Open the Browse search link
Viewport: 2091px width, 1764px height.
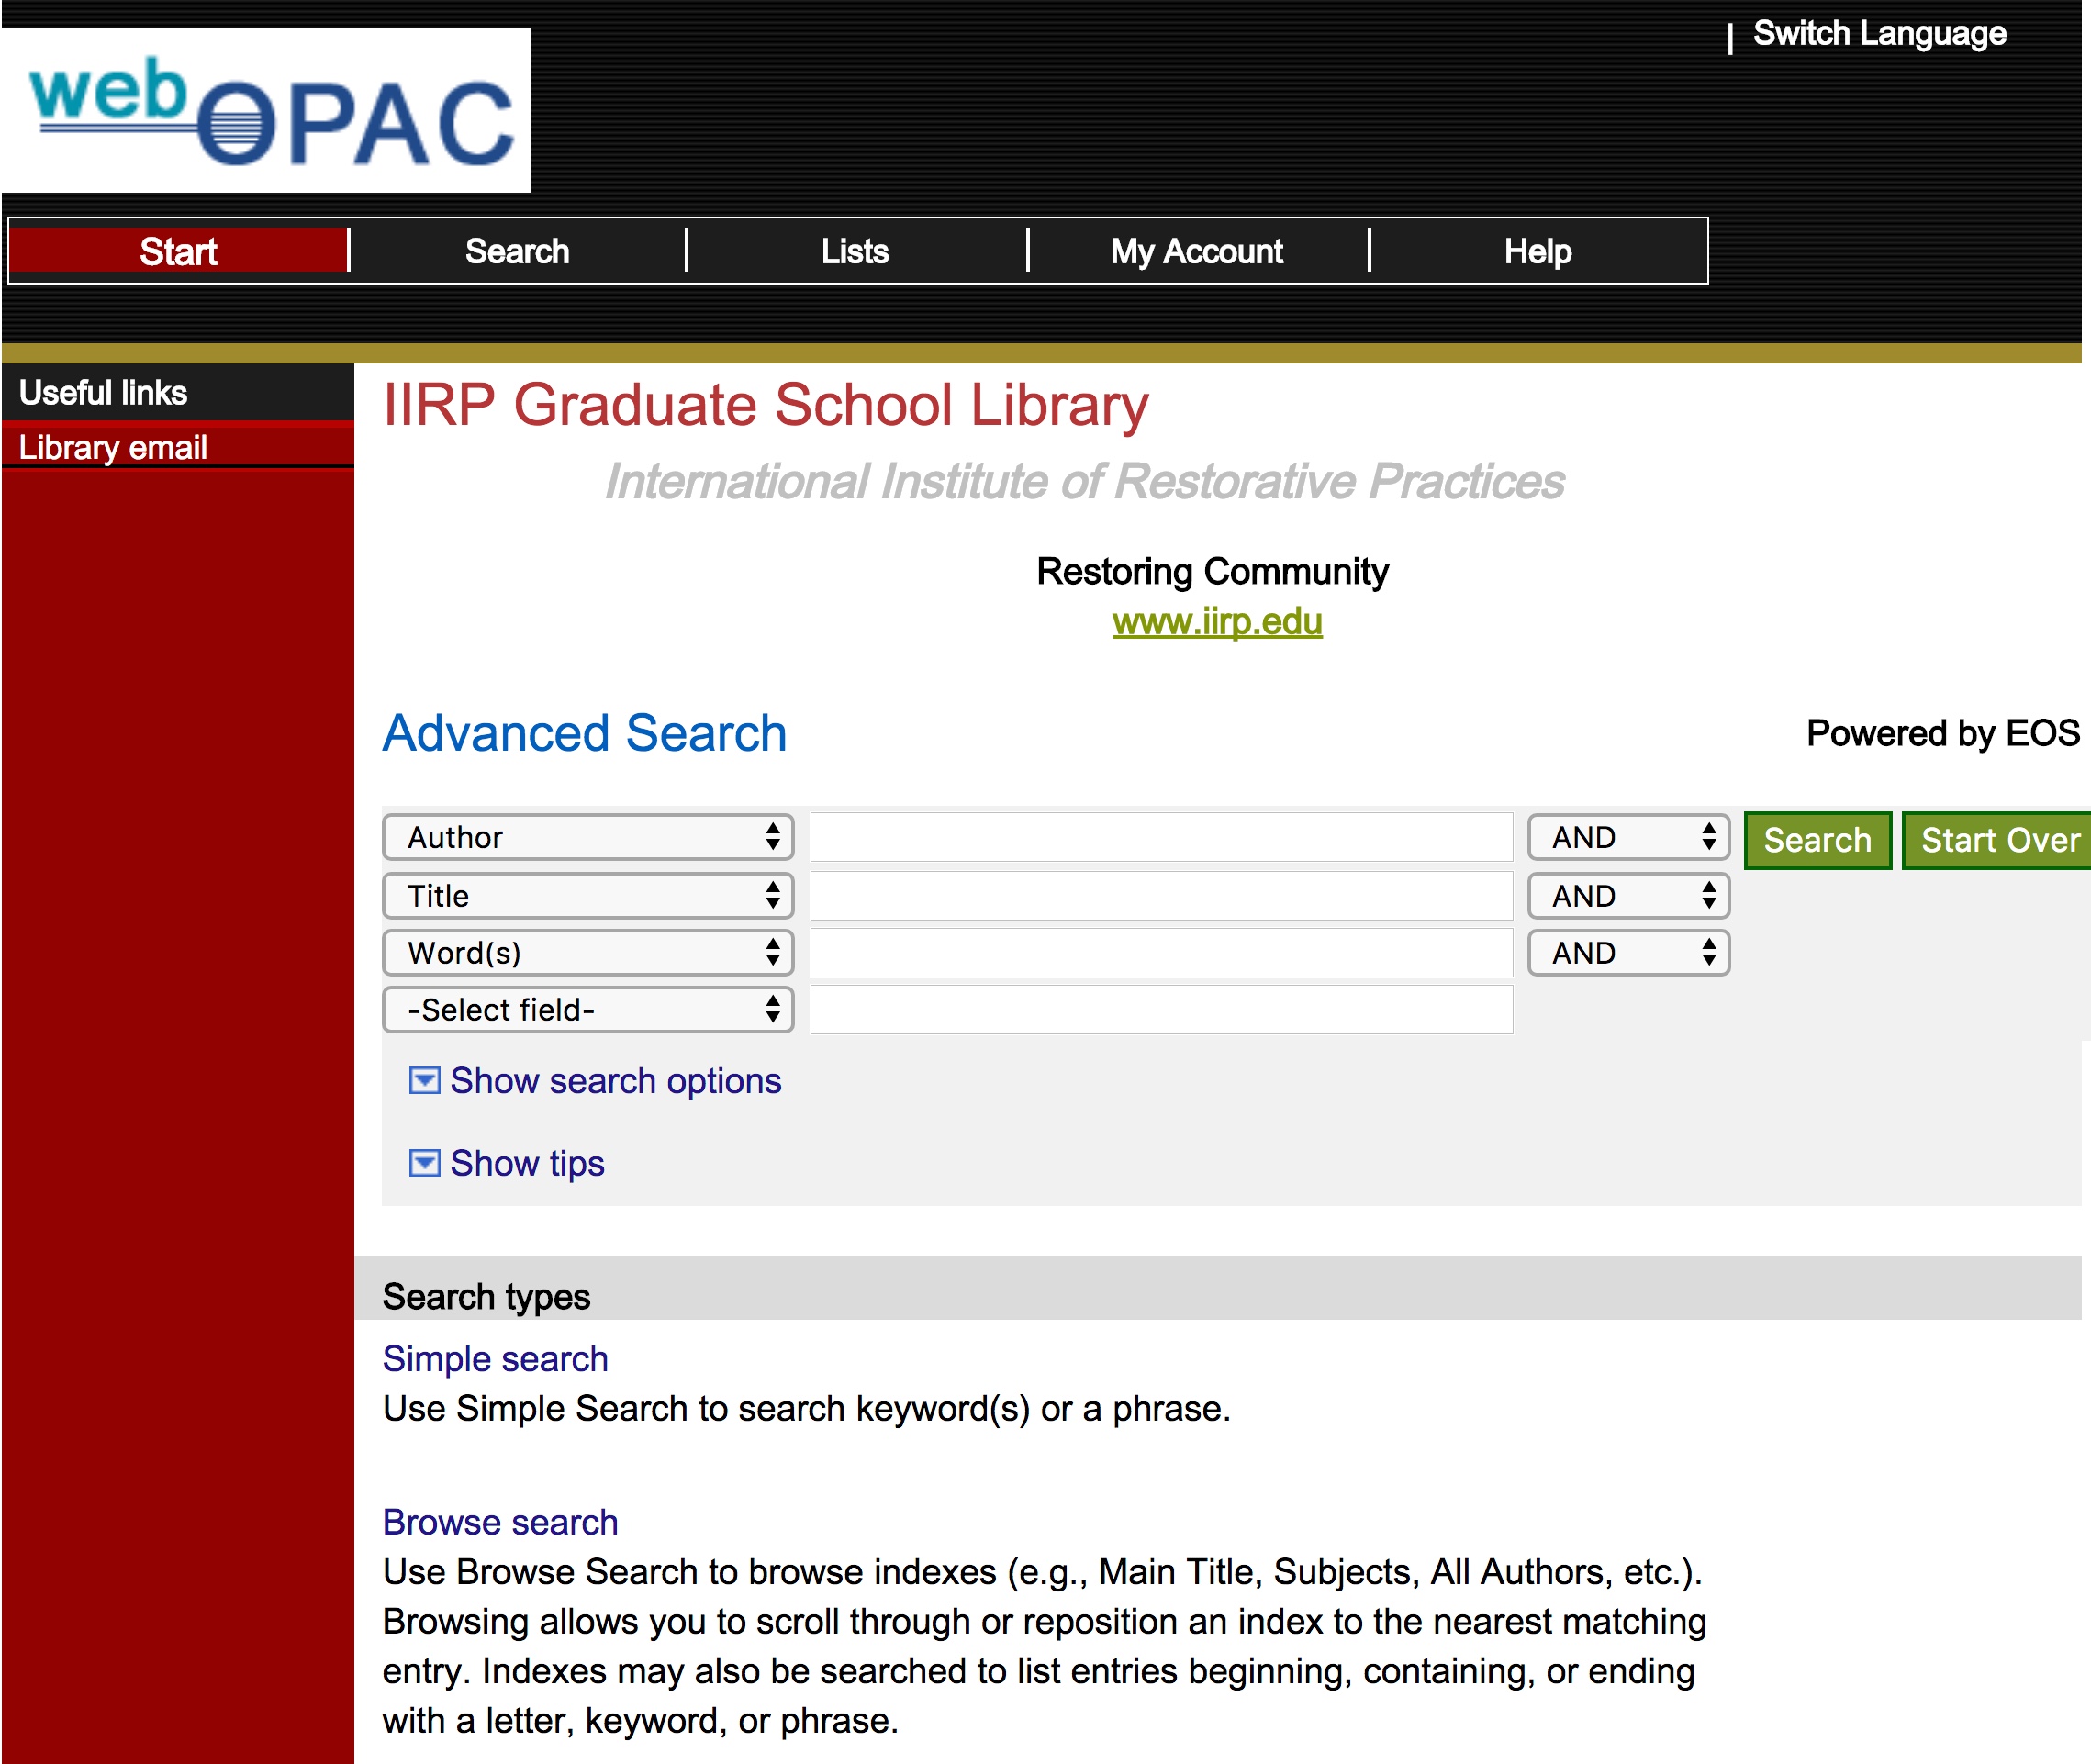pos(500,1522)
